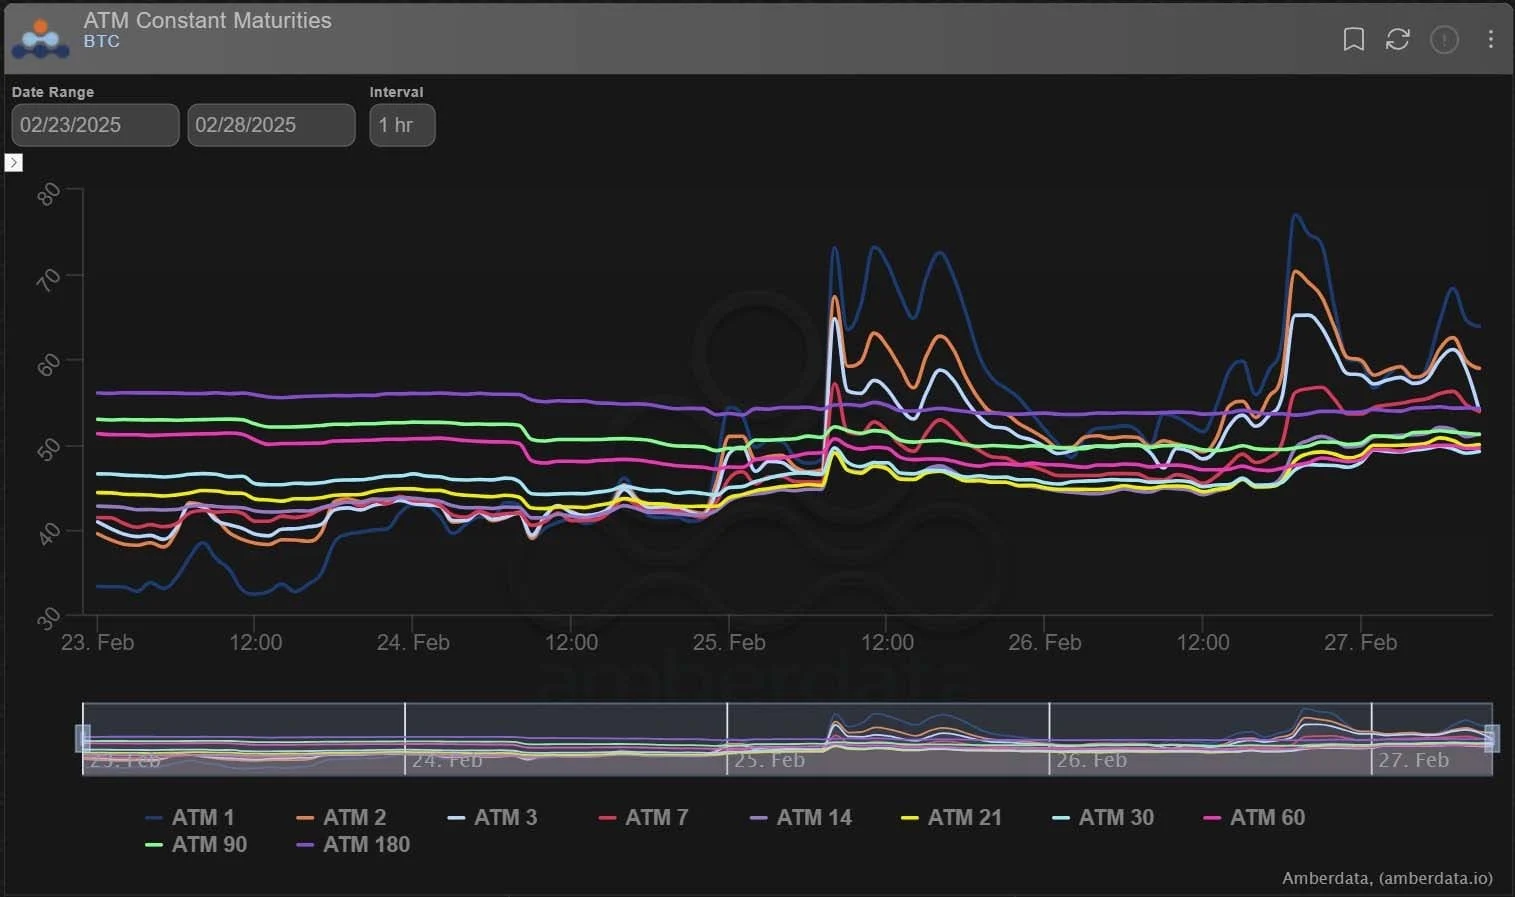This screenshot has height=897, width=1515.
Task: Click the 23. Feb x-axis label
Action: (x=97, y=642)
